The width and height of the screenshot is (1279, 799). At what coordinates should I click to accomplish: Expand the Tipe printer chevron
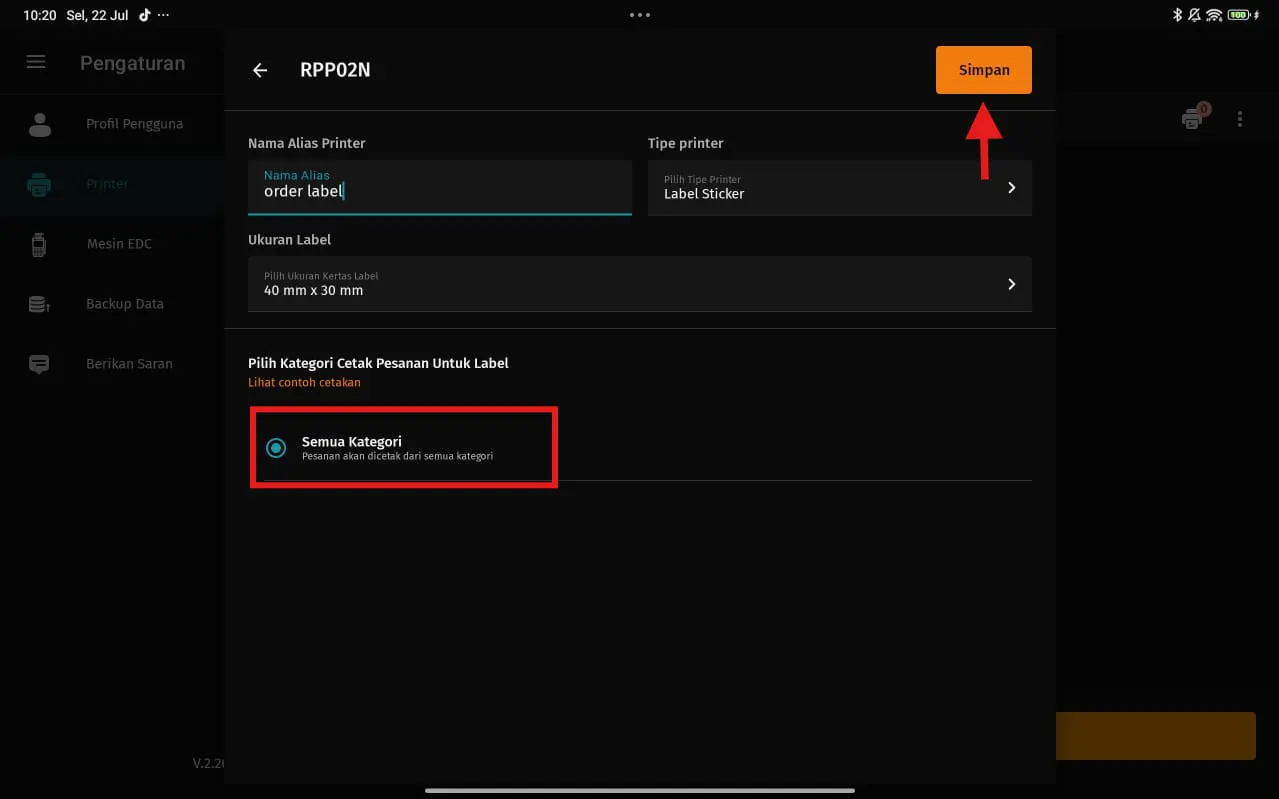pyautogui.click(x=1011, y=188)
